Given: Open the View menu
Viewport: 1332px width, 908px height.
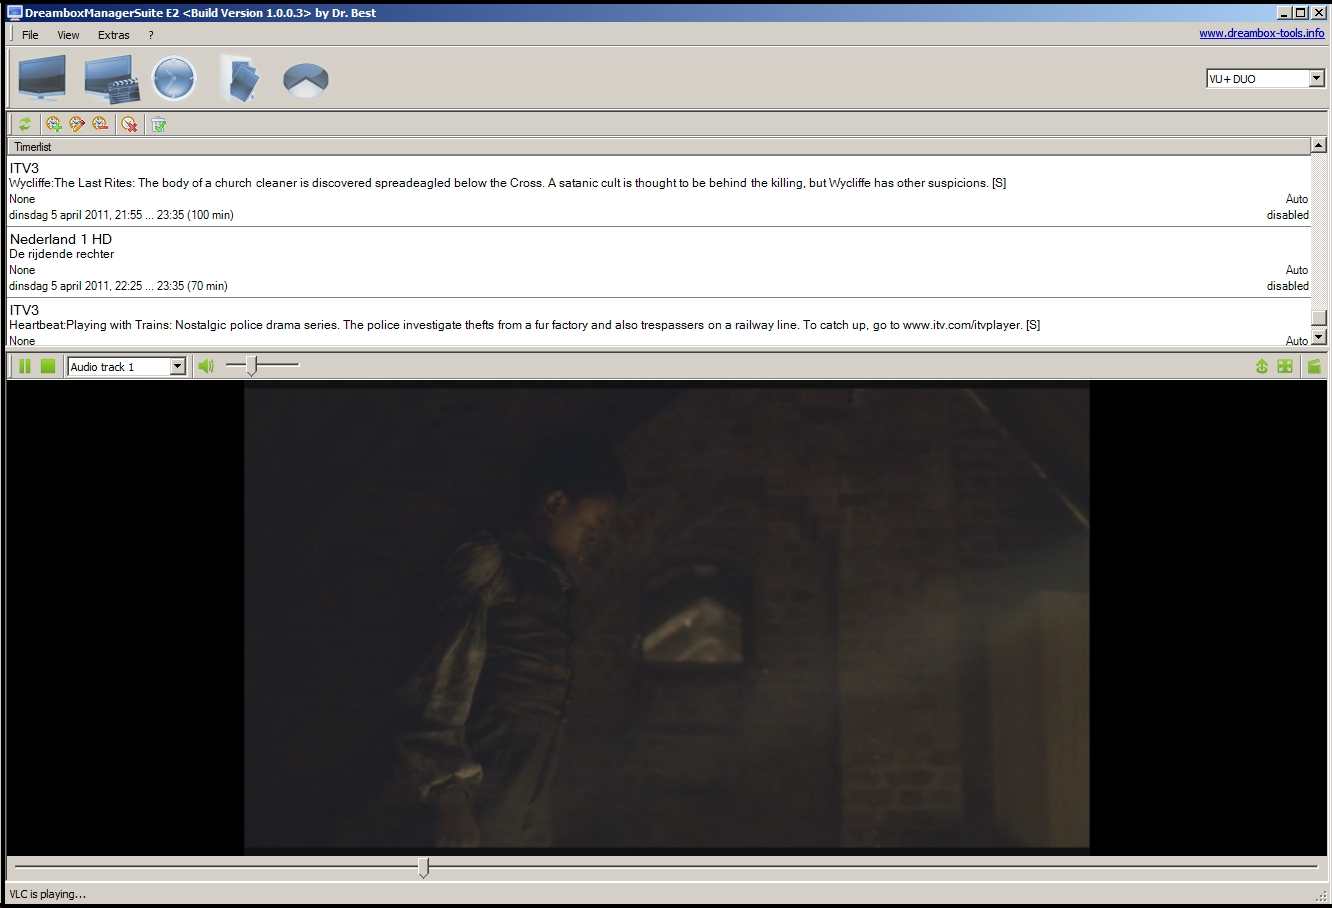Looking at the screenshot, I should [x=68, y=35].
